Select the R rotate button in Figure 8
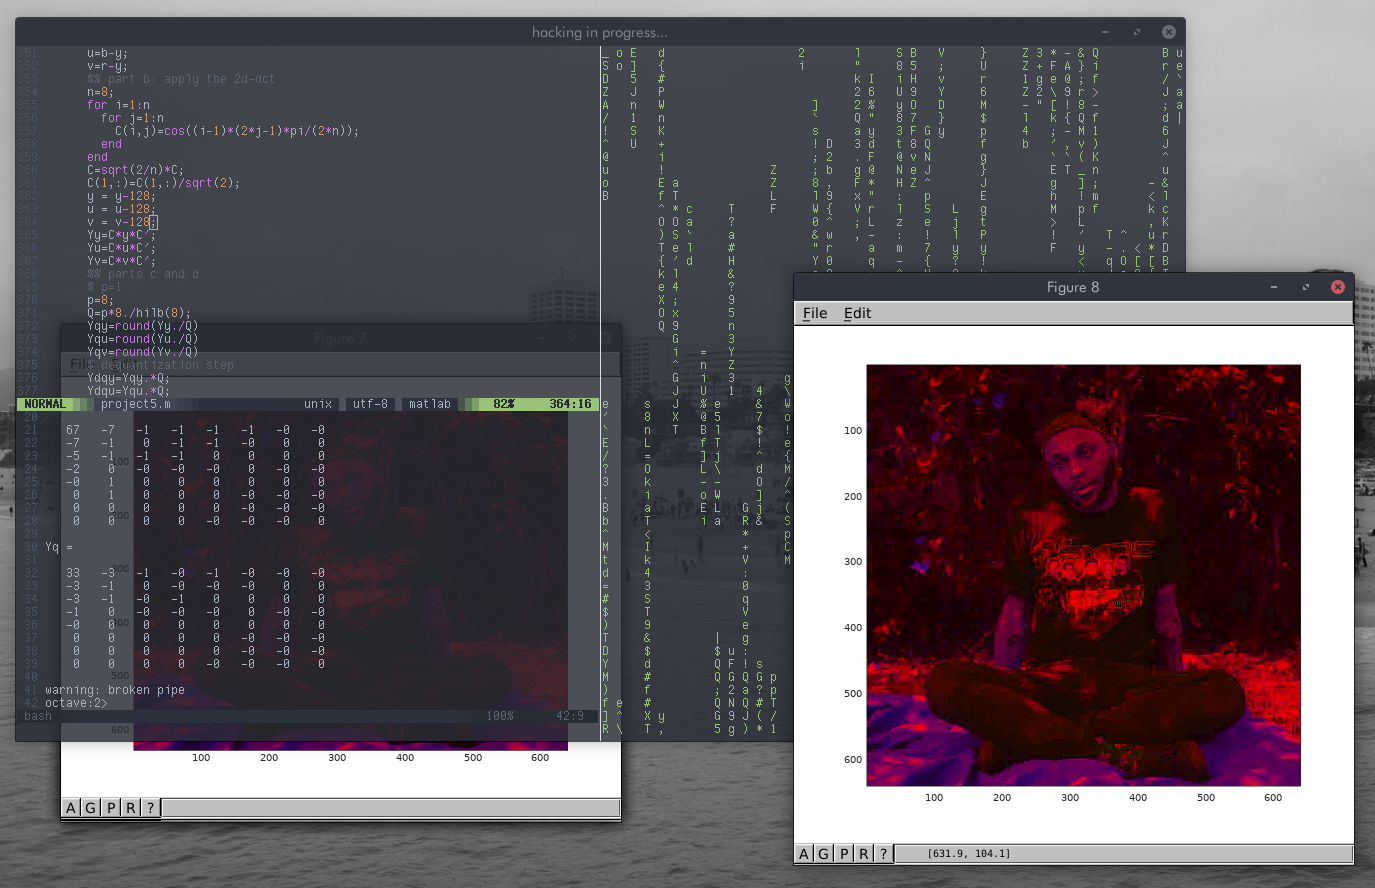 pyautogui.click(x=864, y=854)
